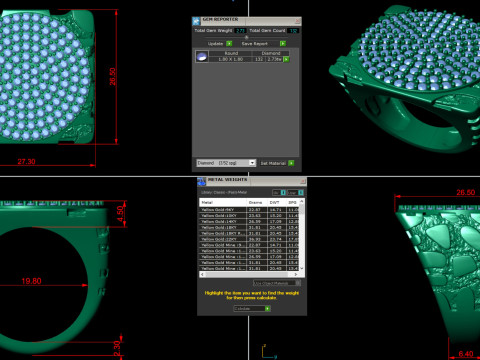The height and width of the screenshot is (360, 480).
Task: Click green Set Material arrow button
Action: point(291,163)
